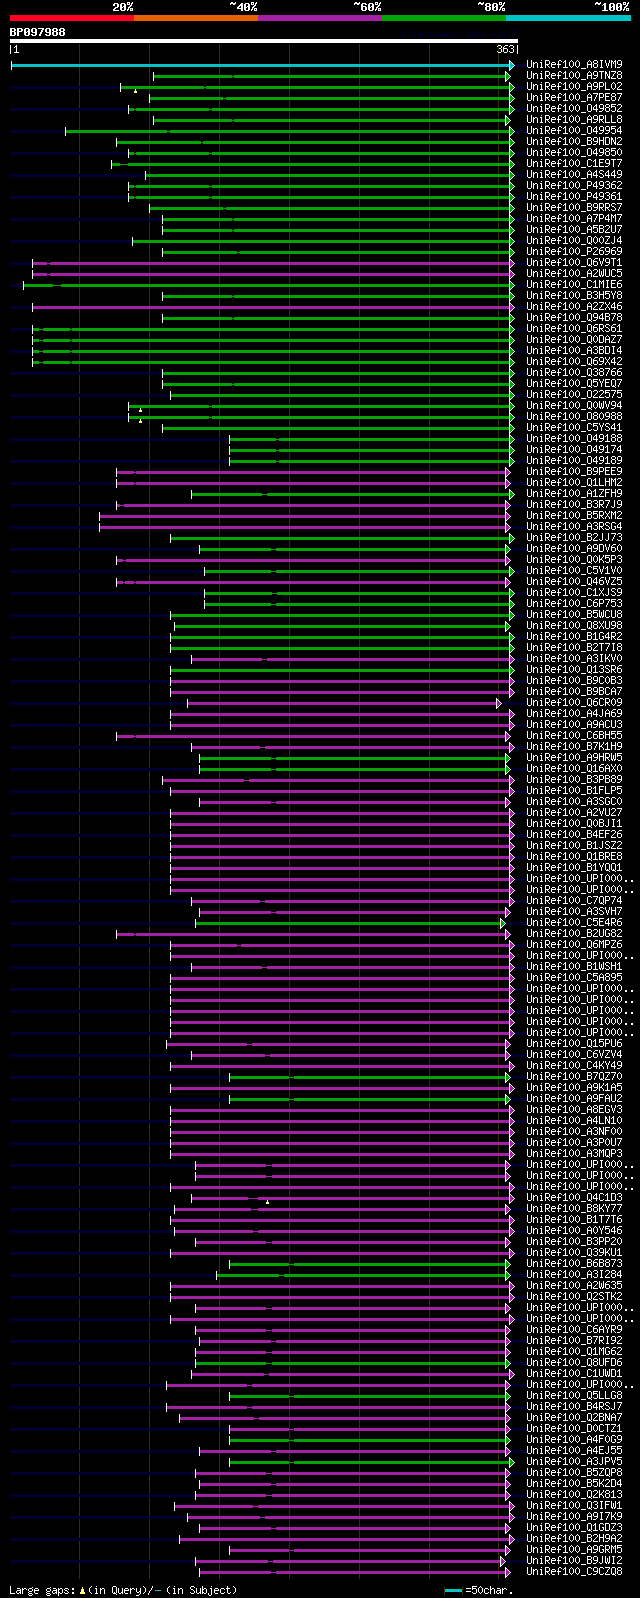The width and height of the screenshot is (640, 1598).
Task: Click the green arrowhead ending the C5E4R6 bar
Action: 503,923
